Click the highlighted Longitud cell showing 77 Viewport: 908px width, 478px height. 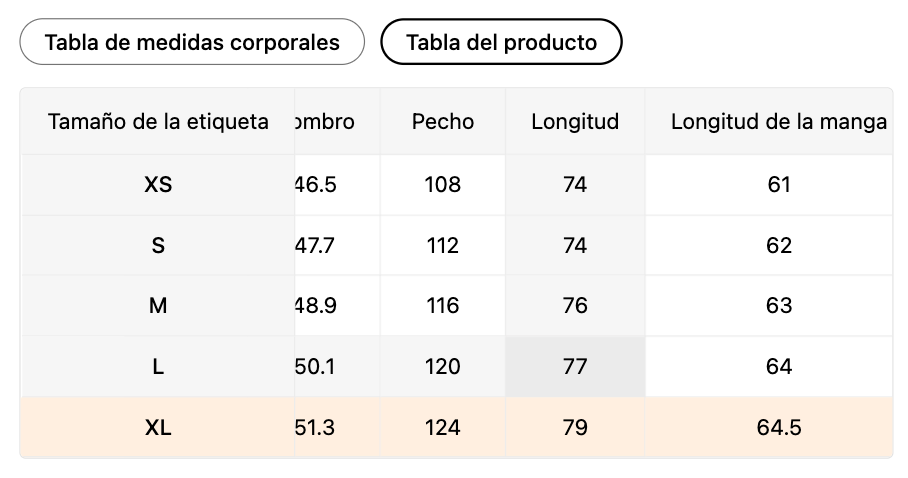point(575,367)
